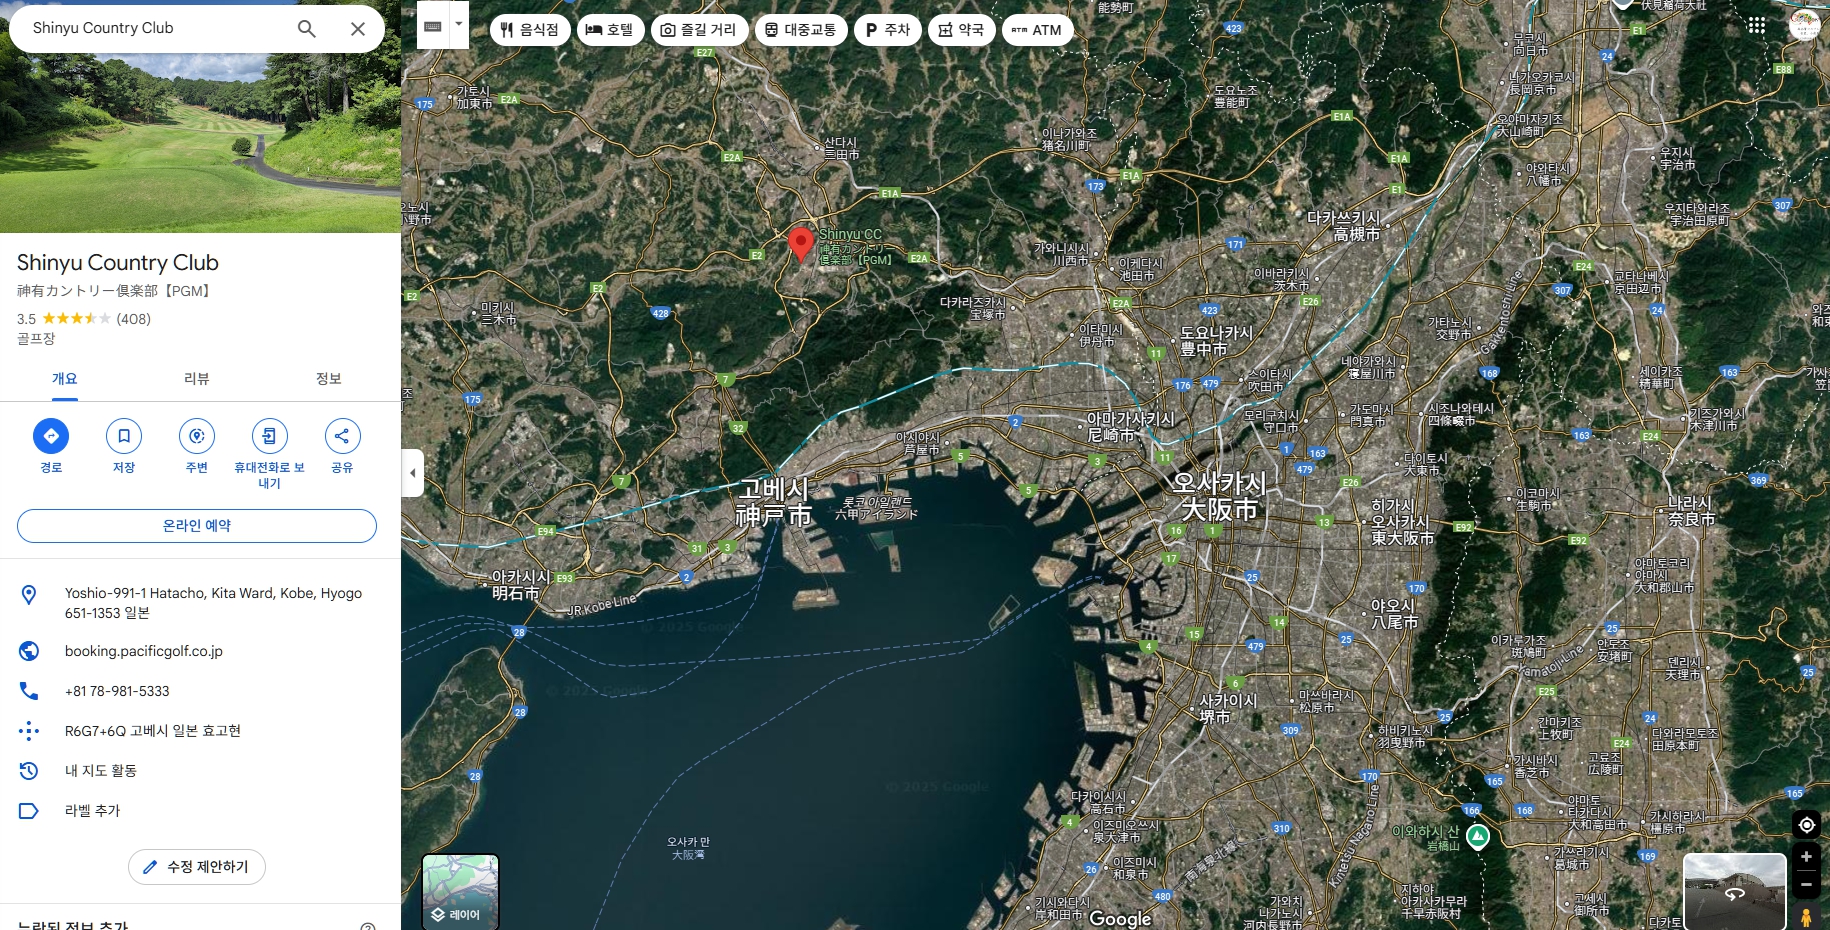Image resolution: width=1830 pixels, height=930 pixels.
Task: Click the 경로 directions icon
Action: (x=51, y=436)
